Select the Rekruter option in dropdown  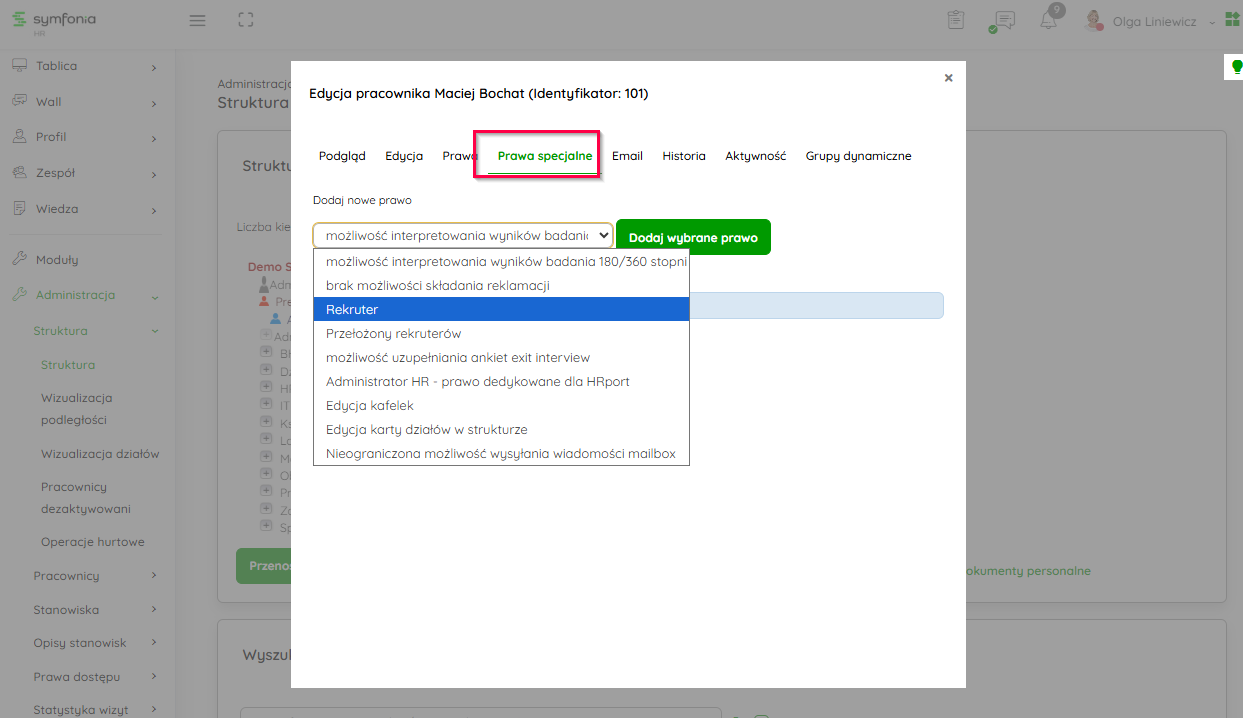click(501, 310)
